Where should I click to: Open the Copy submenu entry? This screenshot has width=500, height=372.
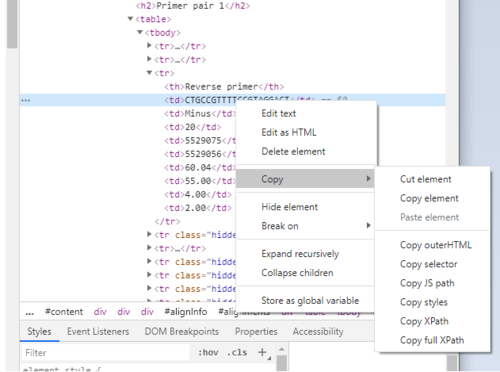coord(305,179)
